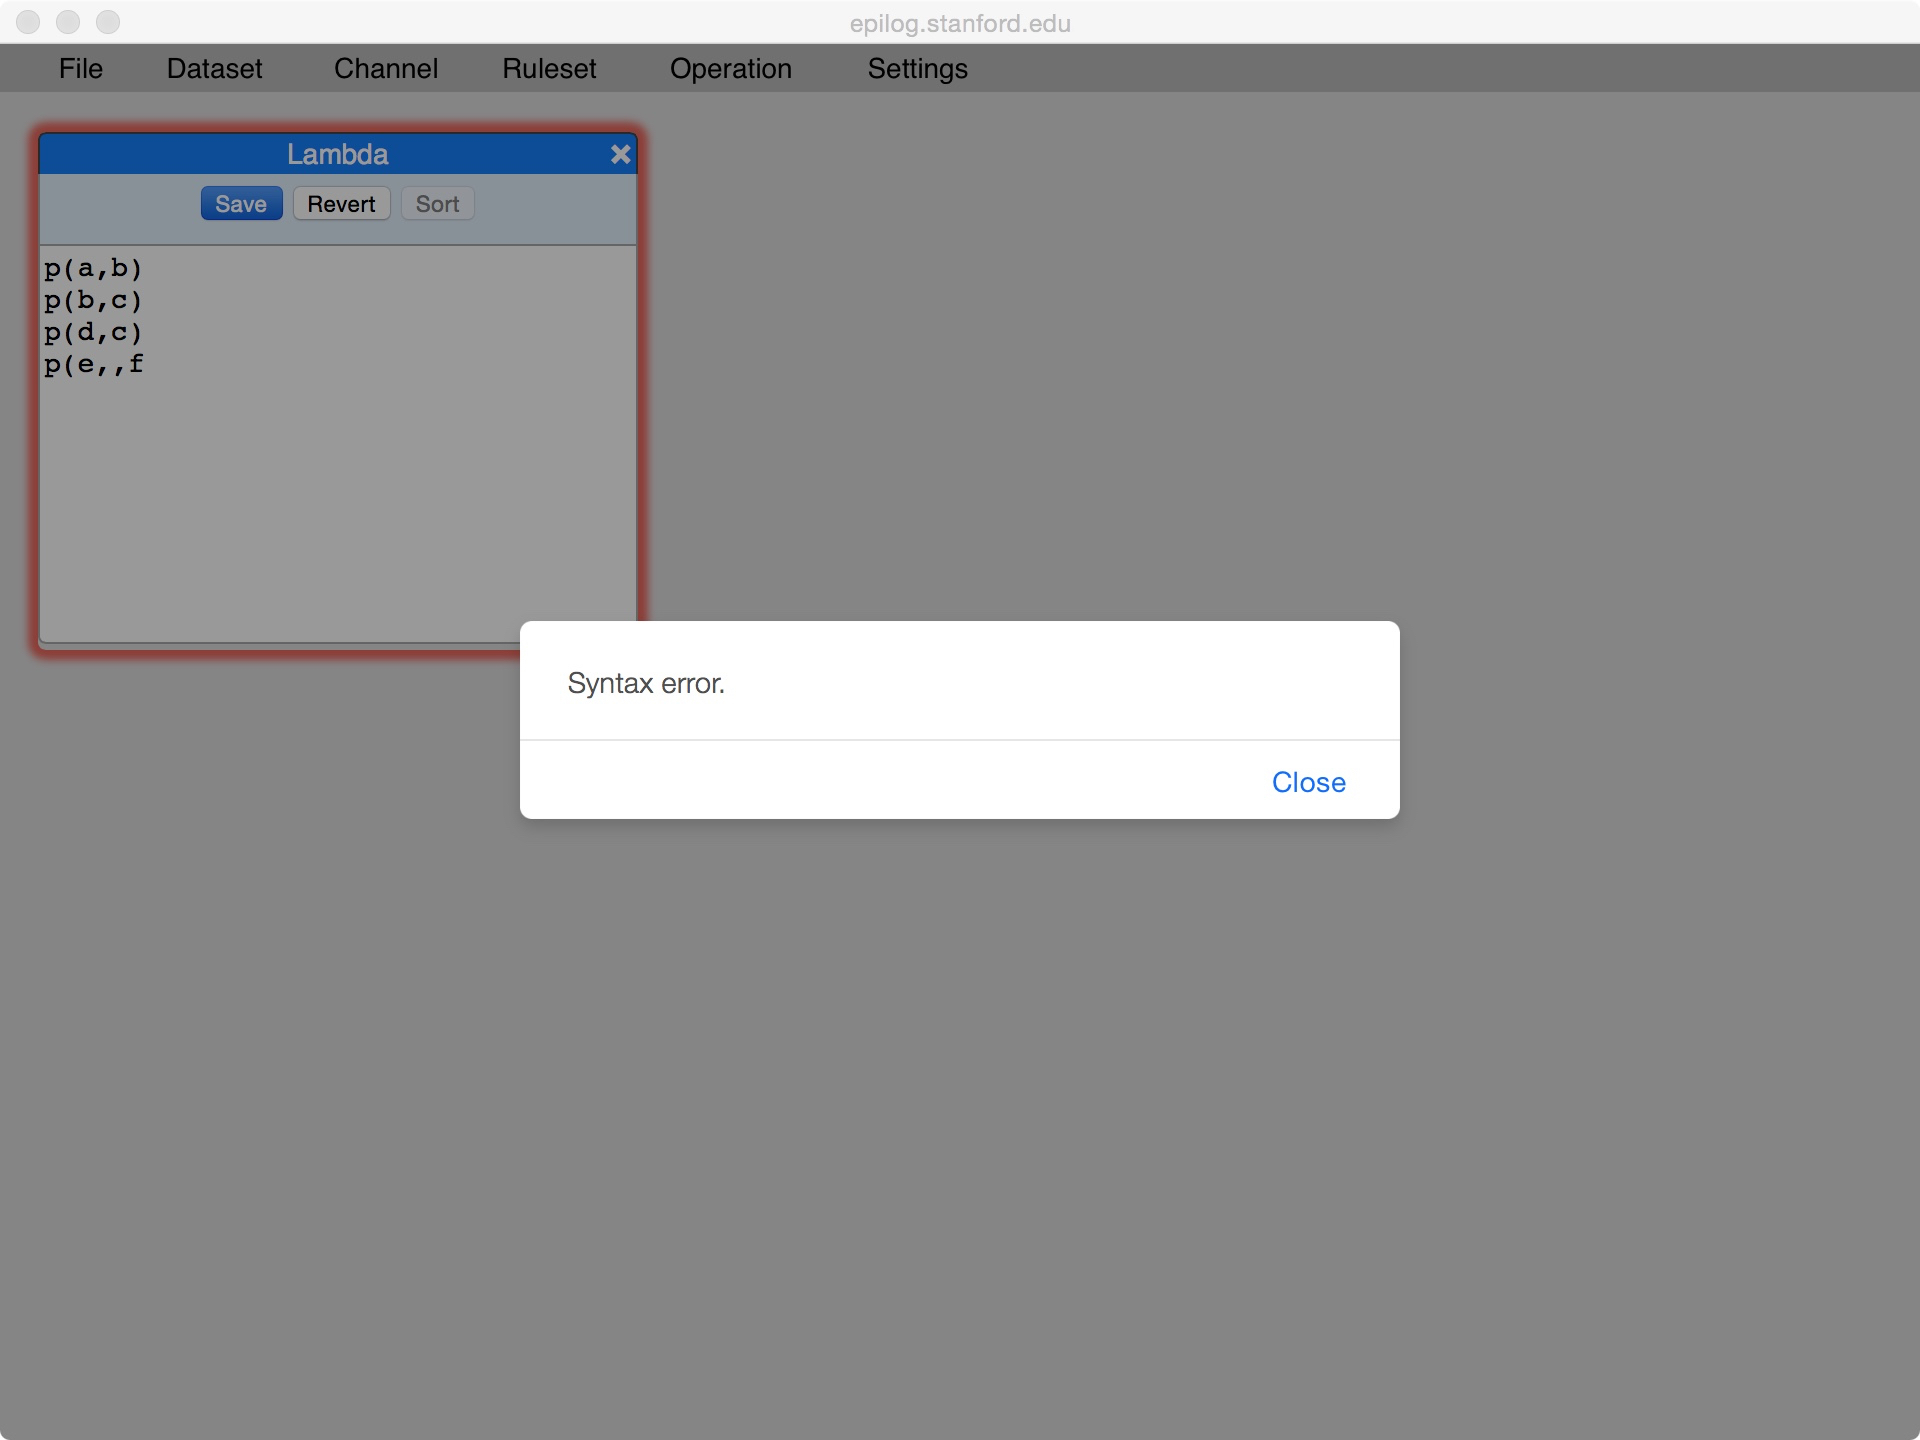Viewport: 1920px width, 1440px height.
Task: Click the erroneous line p(e,,f
Action: click(x=93, y=364)
